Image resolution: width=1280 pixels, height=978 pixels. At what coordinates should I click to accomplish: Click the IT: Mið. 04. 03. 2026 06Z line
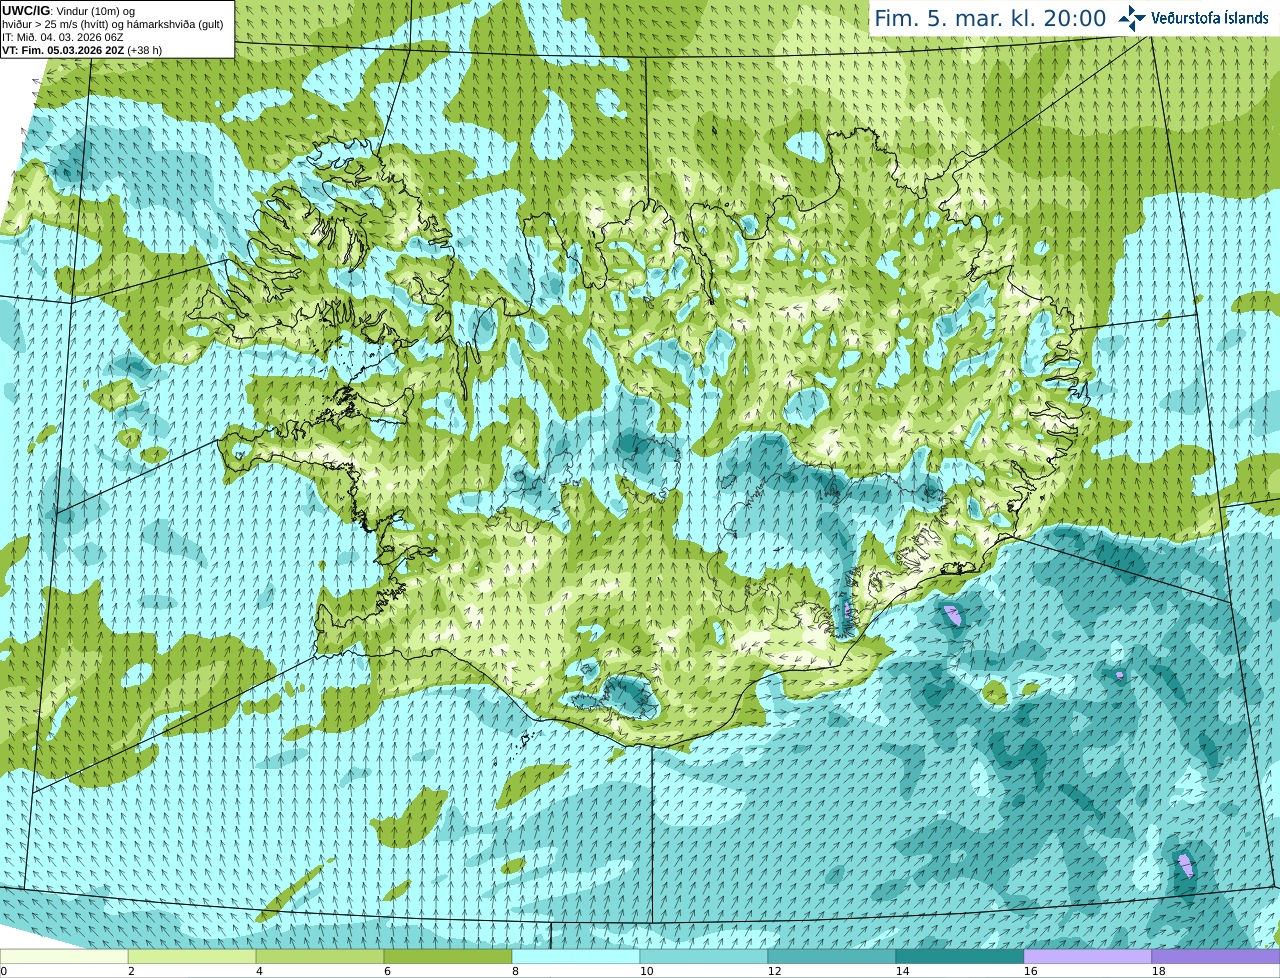pos(63,37)
